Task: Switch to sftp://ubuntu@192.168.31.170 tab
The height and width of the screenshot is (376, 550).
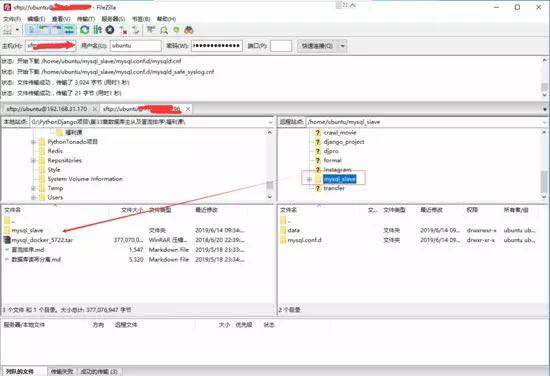Action: click(47, 109)
